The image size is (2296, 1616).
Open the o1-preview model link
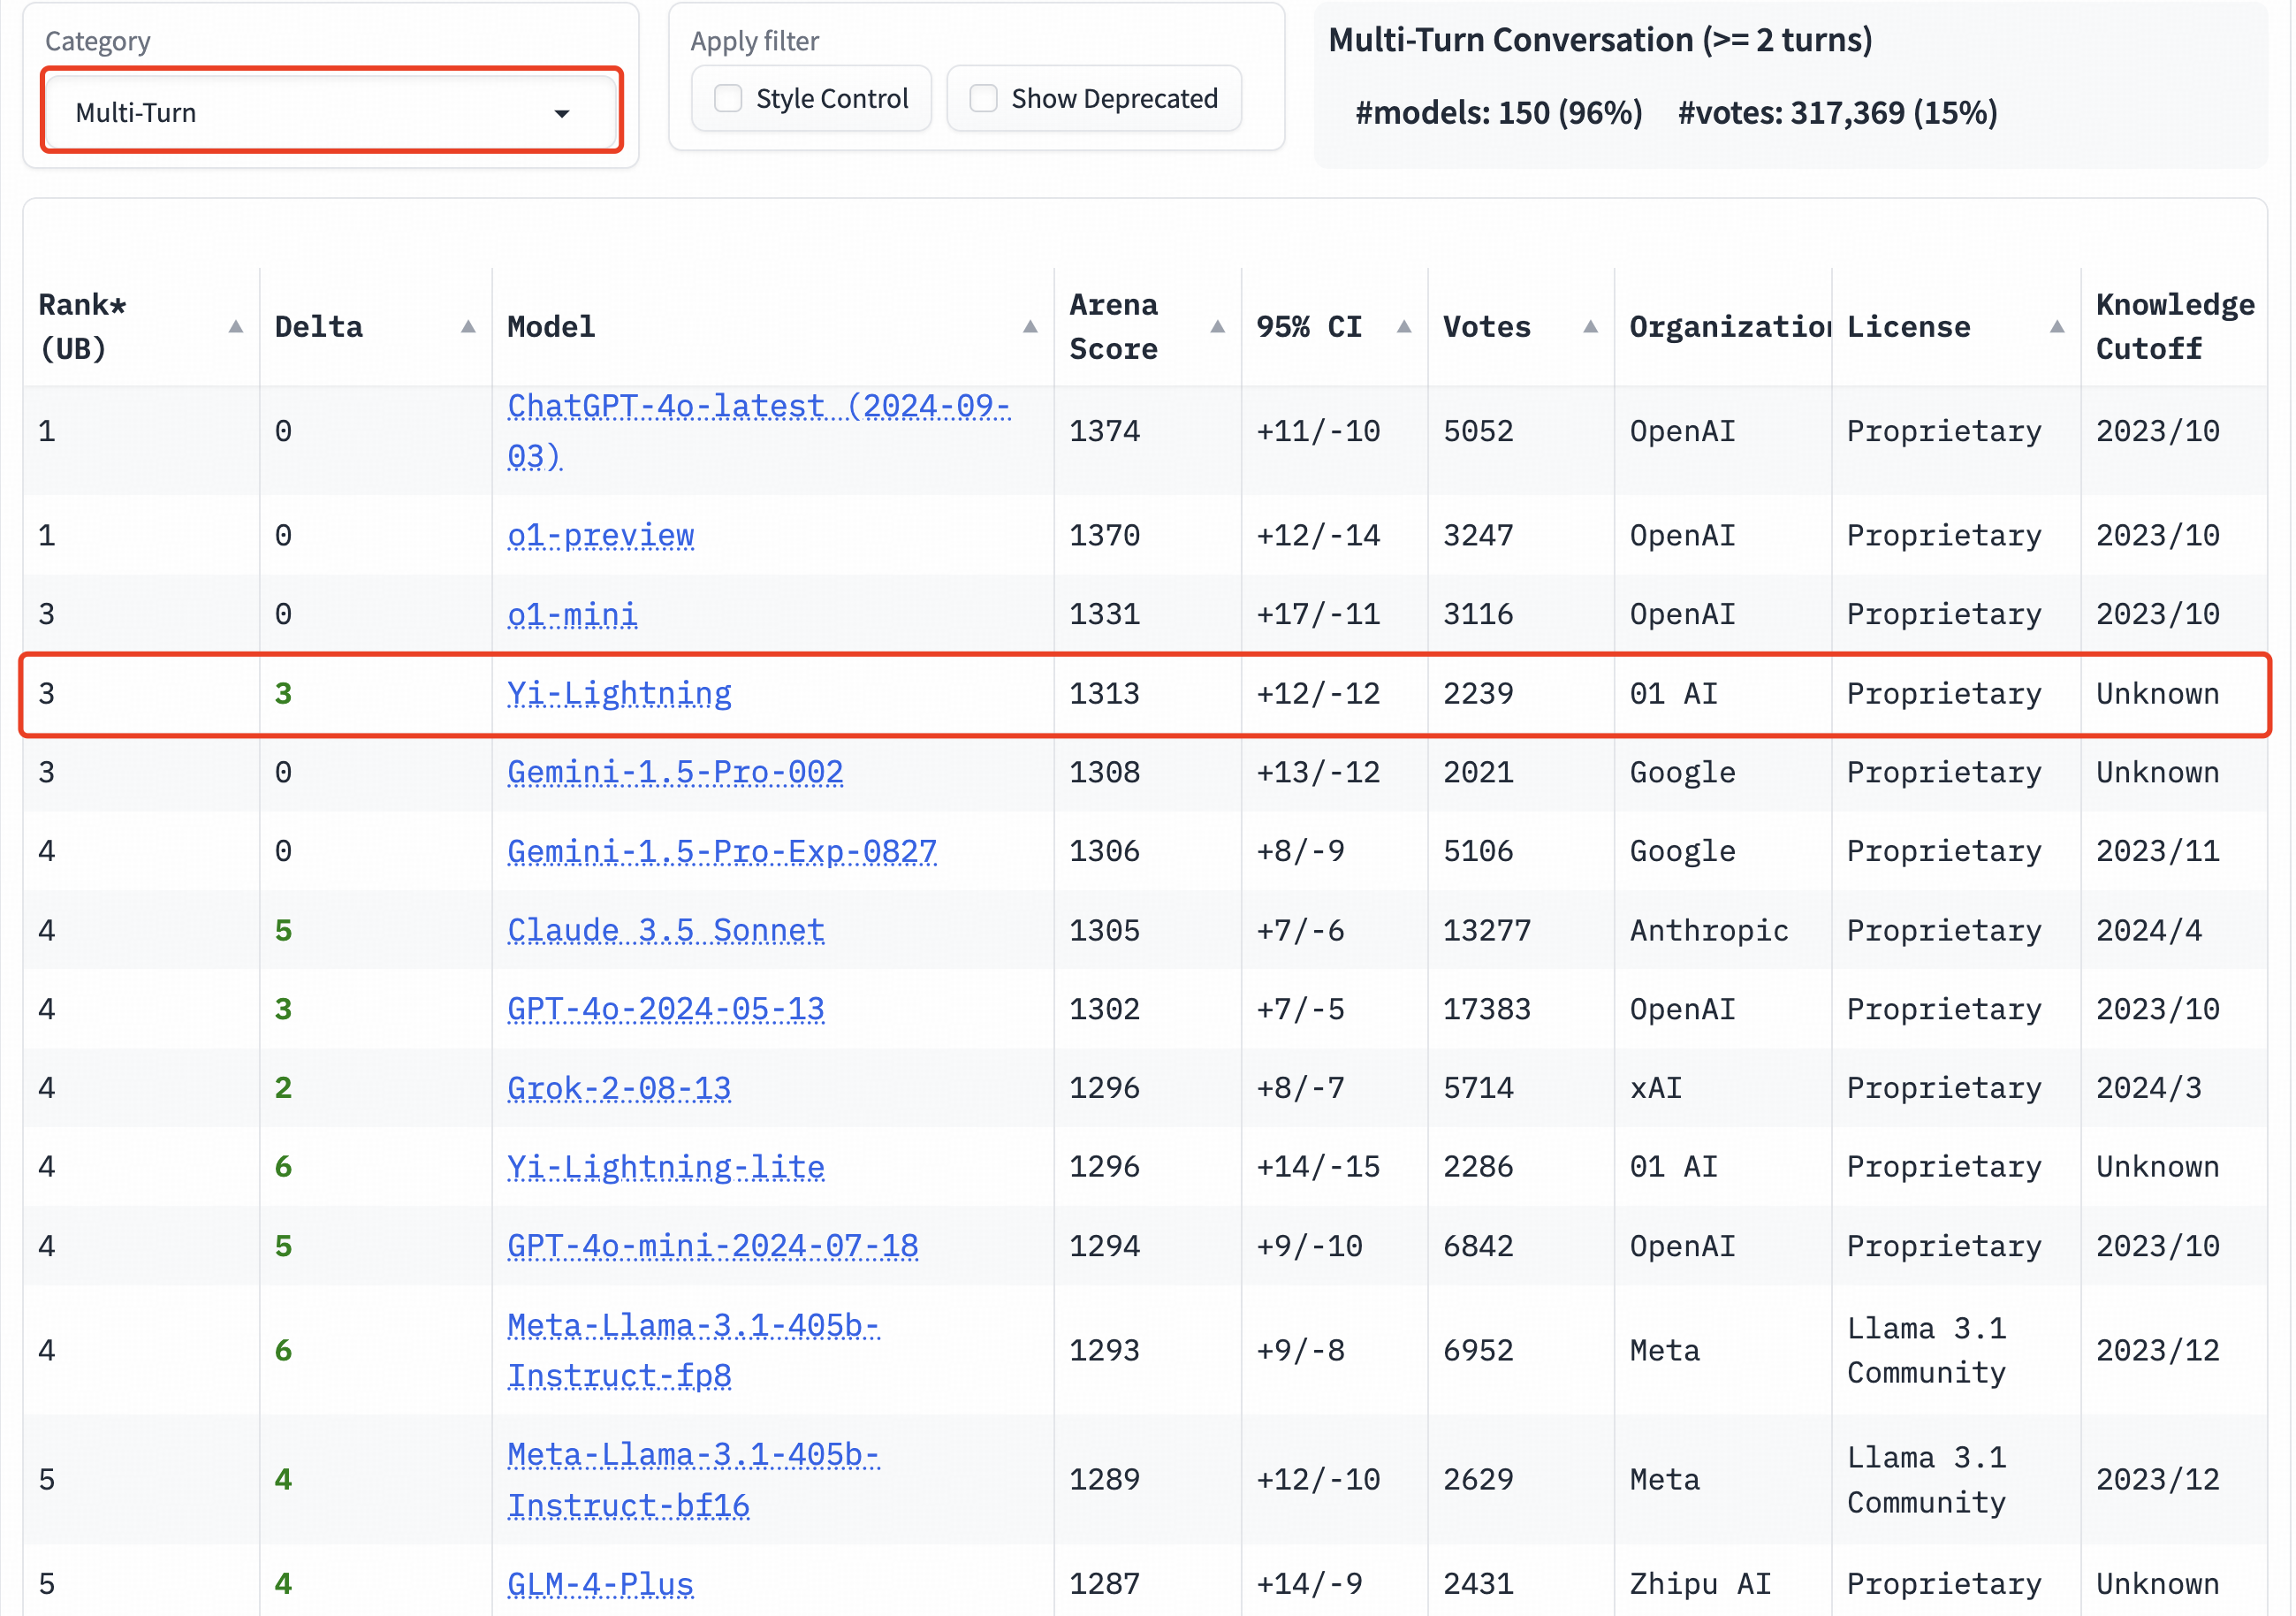[600, 536]
